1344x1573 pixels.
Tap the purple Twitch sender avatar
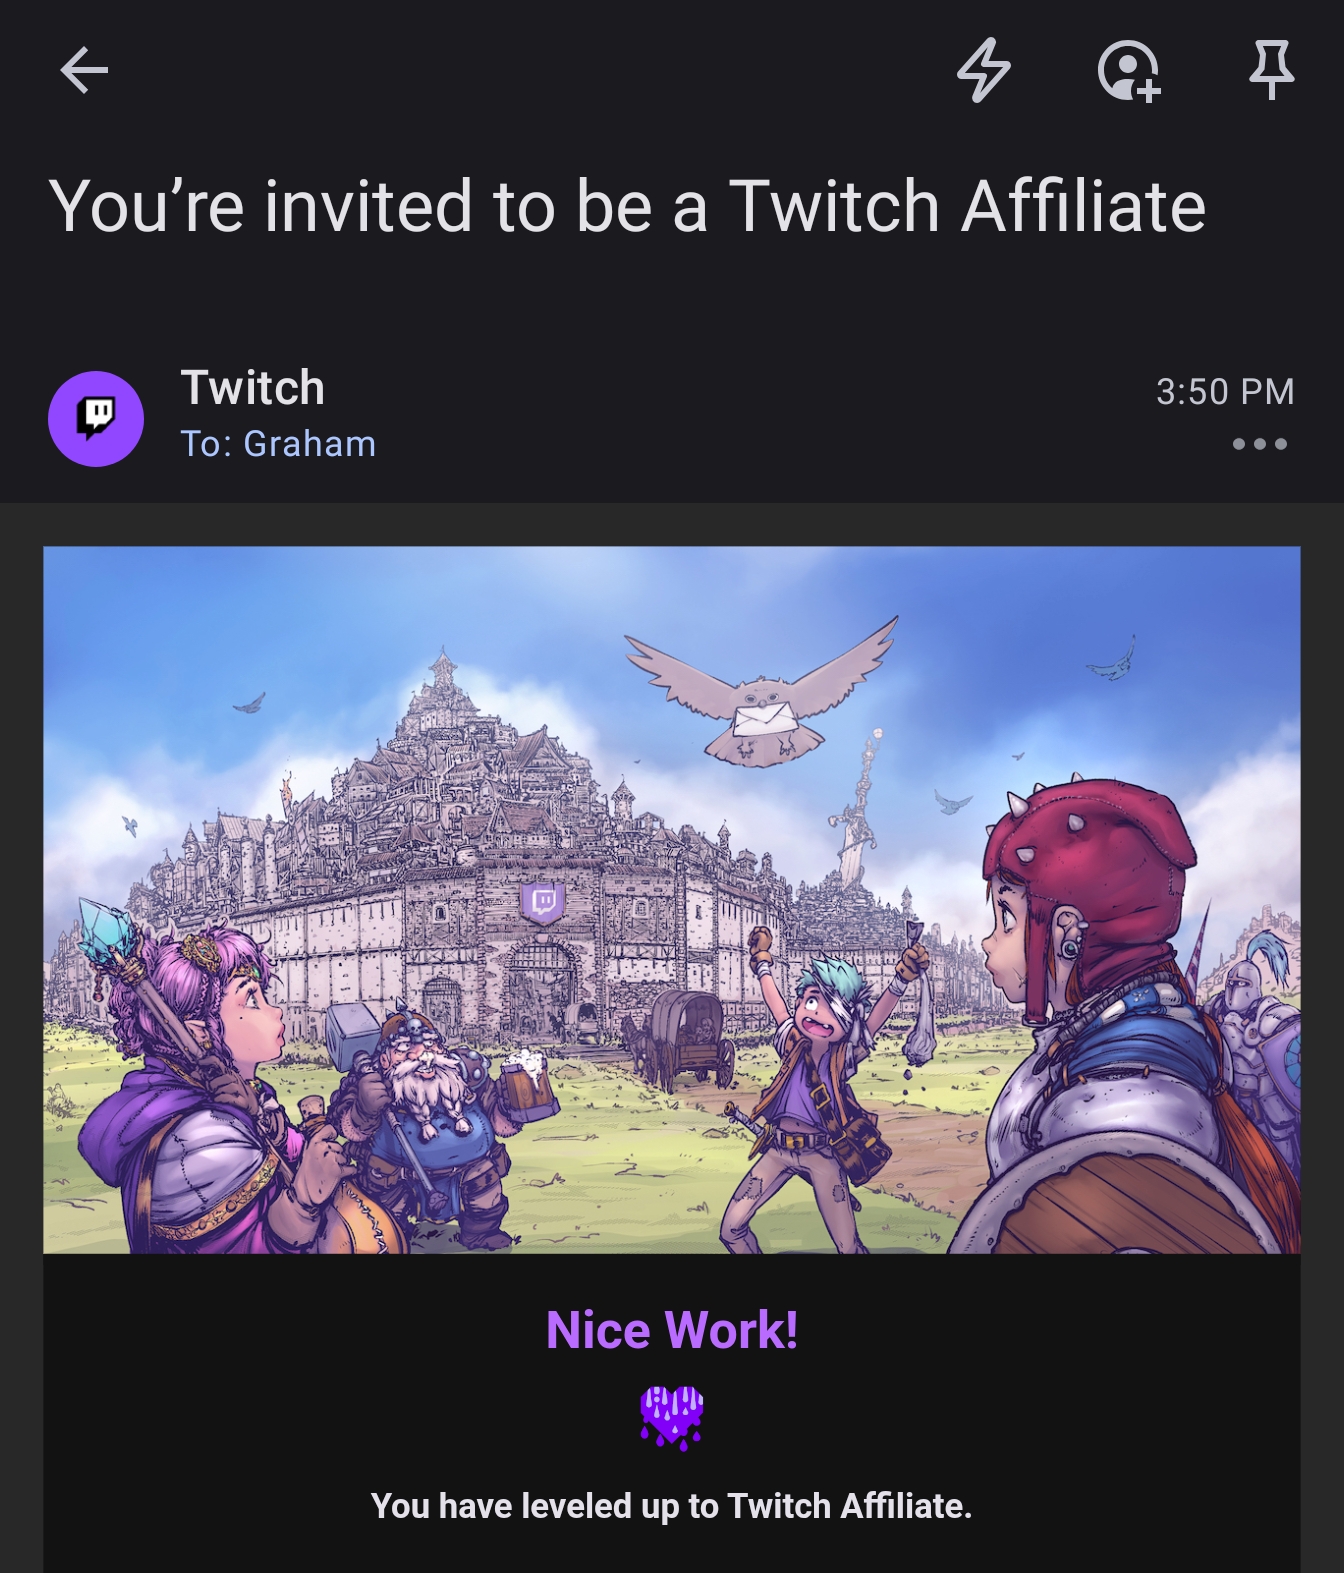(96, 418)
